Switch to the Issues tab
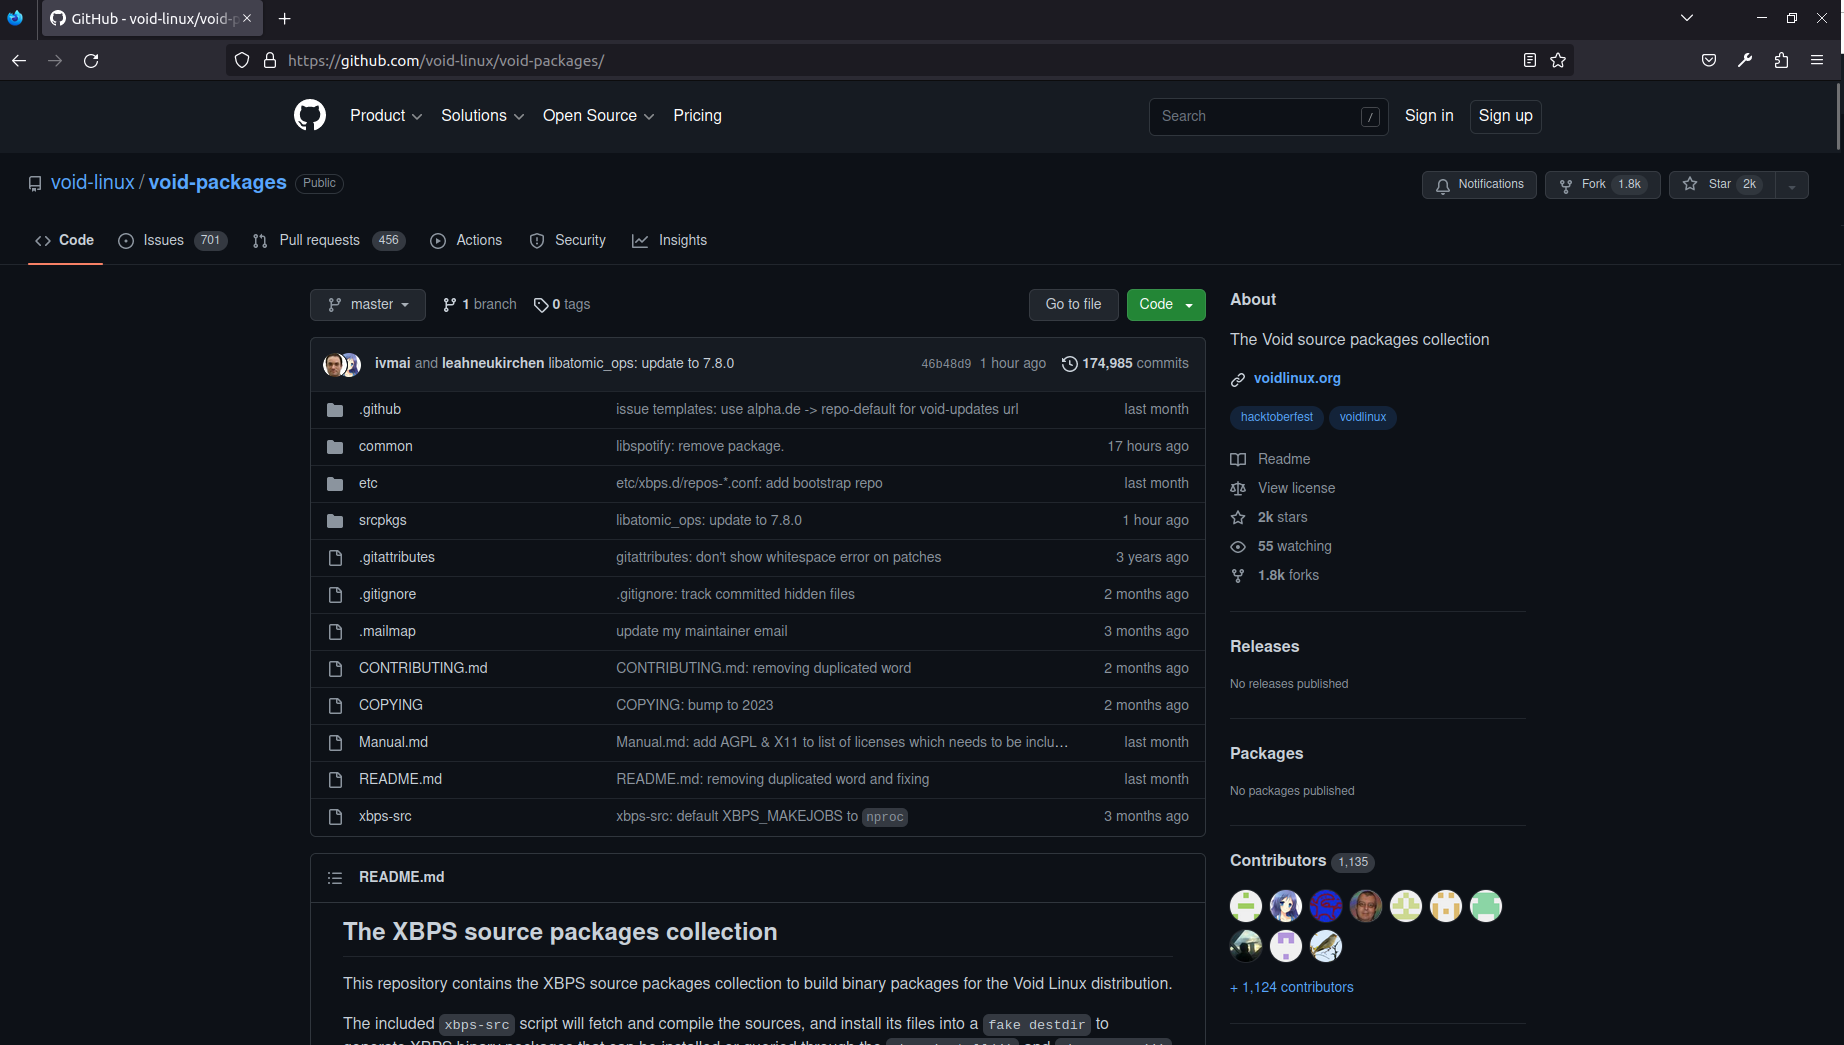This screenshot has width=1844, height=1045. 173,241
